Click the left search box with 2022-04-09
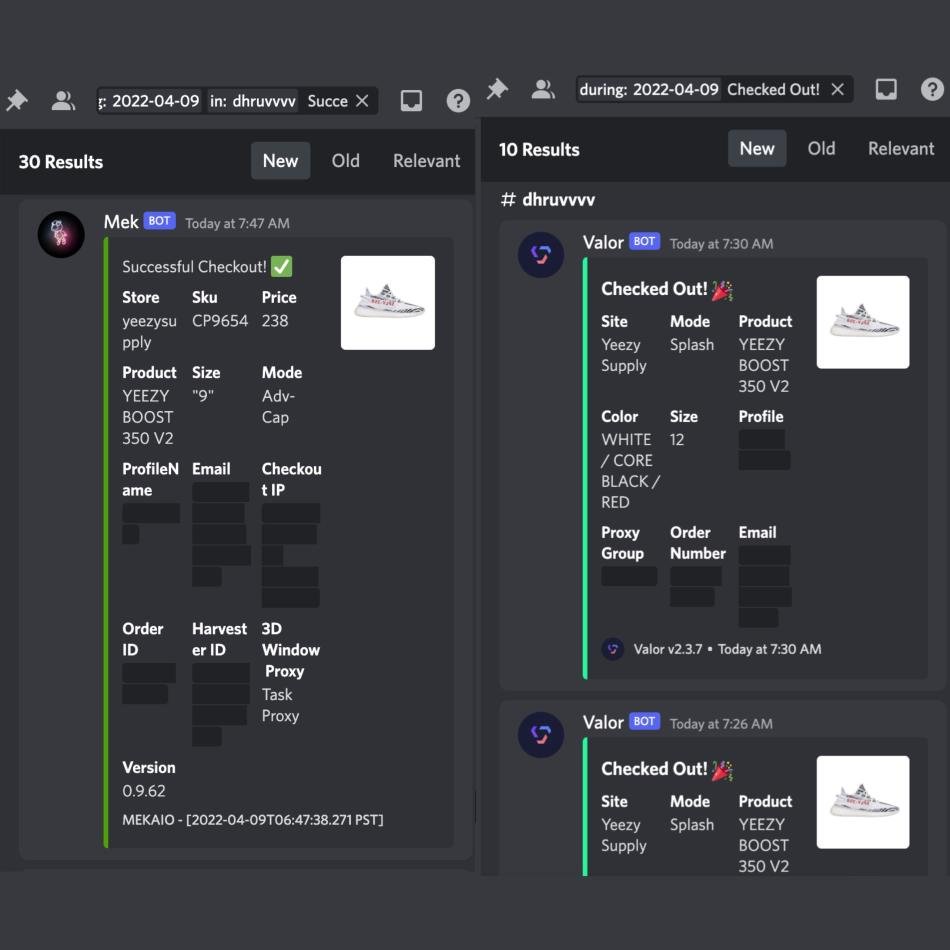Image resolution: width=950 pixels, height=950 pixels. tap(238, 101)
